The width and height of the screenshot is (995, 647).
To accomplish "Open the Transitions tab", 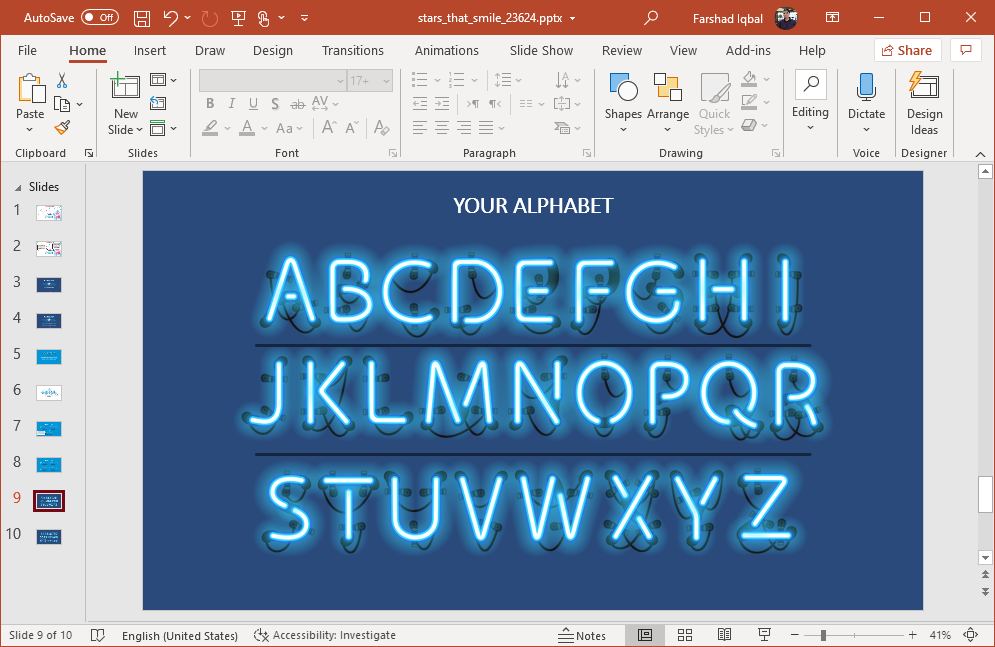I will [352, 50].
